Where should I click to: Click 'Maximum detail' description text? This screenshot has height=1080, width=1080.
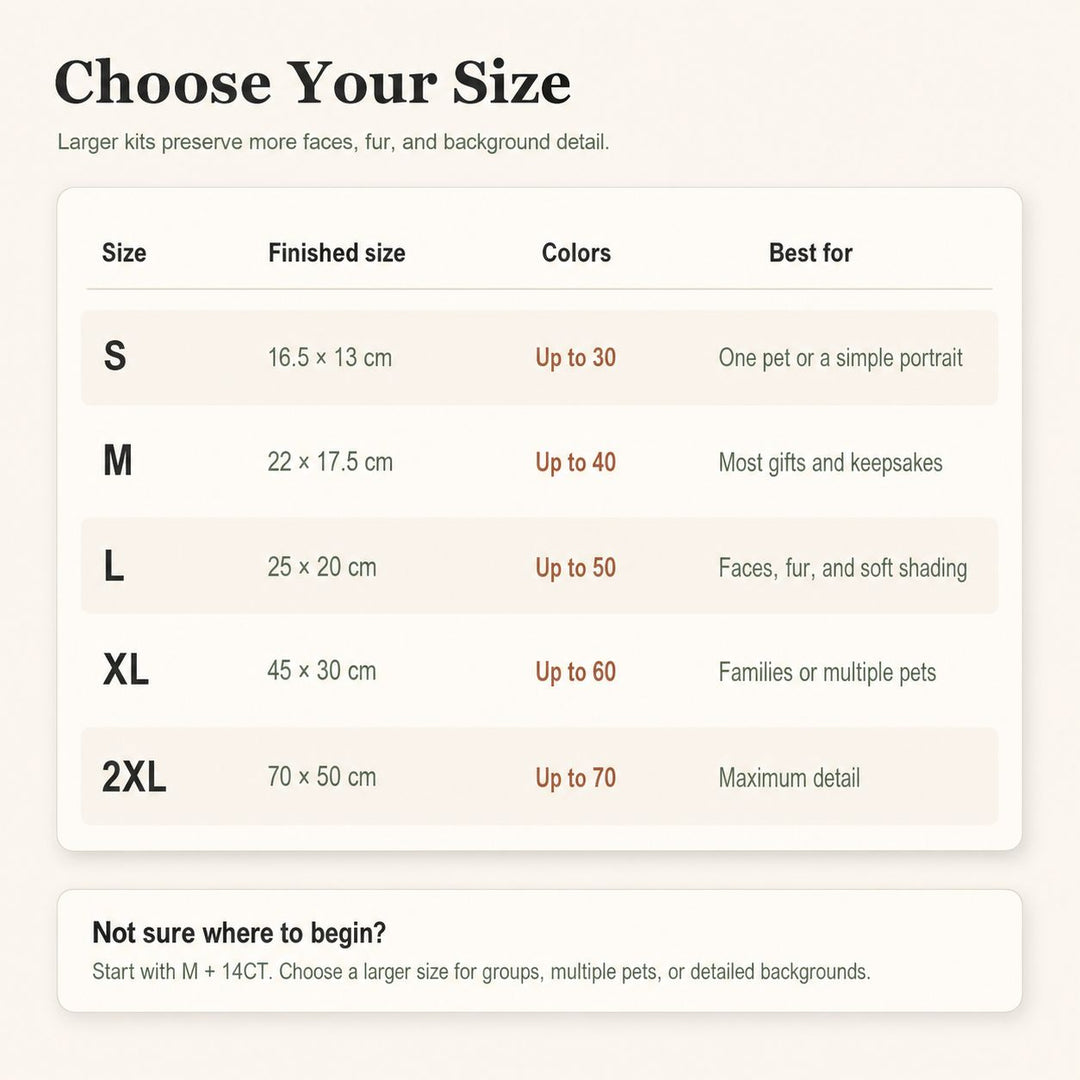[x=789, y=778]
